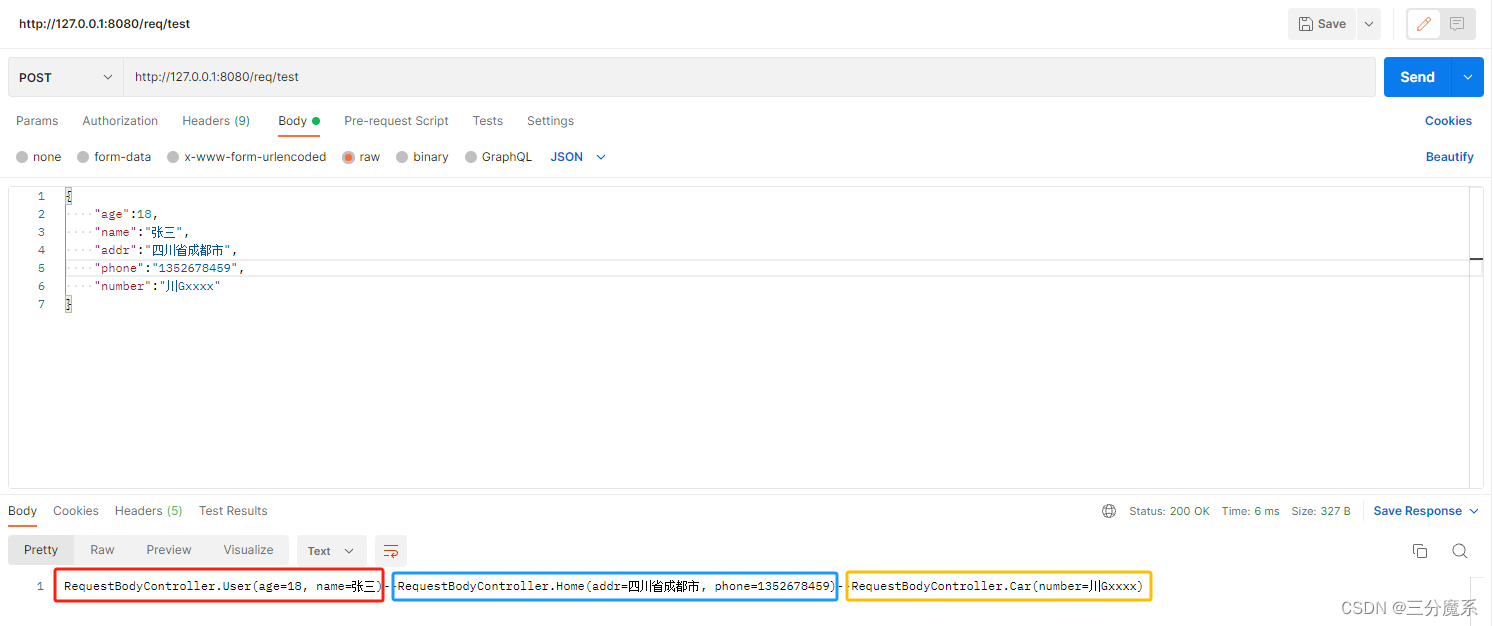Open the Text response format dropdown
This screenshot has height=626, width=1493.
[x=331, y=551]
